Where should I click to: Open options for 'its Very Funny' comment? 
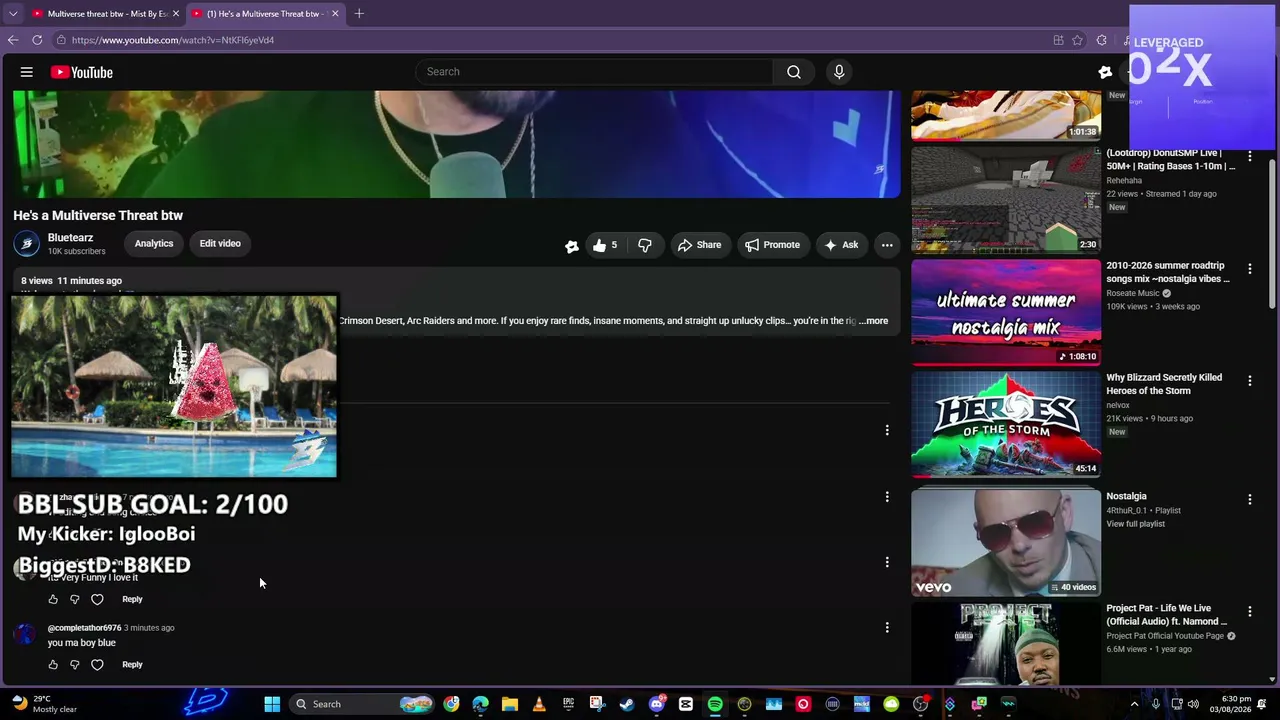click(x=887, y=562)
